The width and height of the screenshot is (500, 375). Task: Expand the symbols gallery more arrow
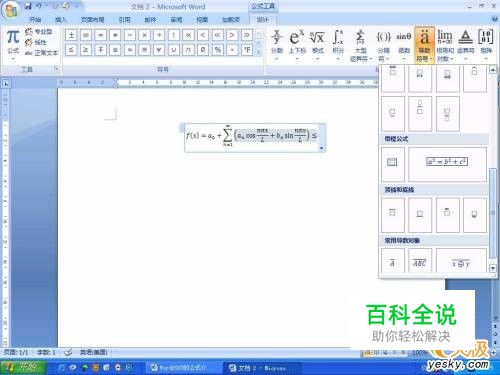(x=259, y=52)
